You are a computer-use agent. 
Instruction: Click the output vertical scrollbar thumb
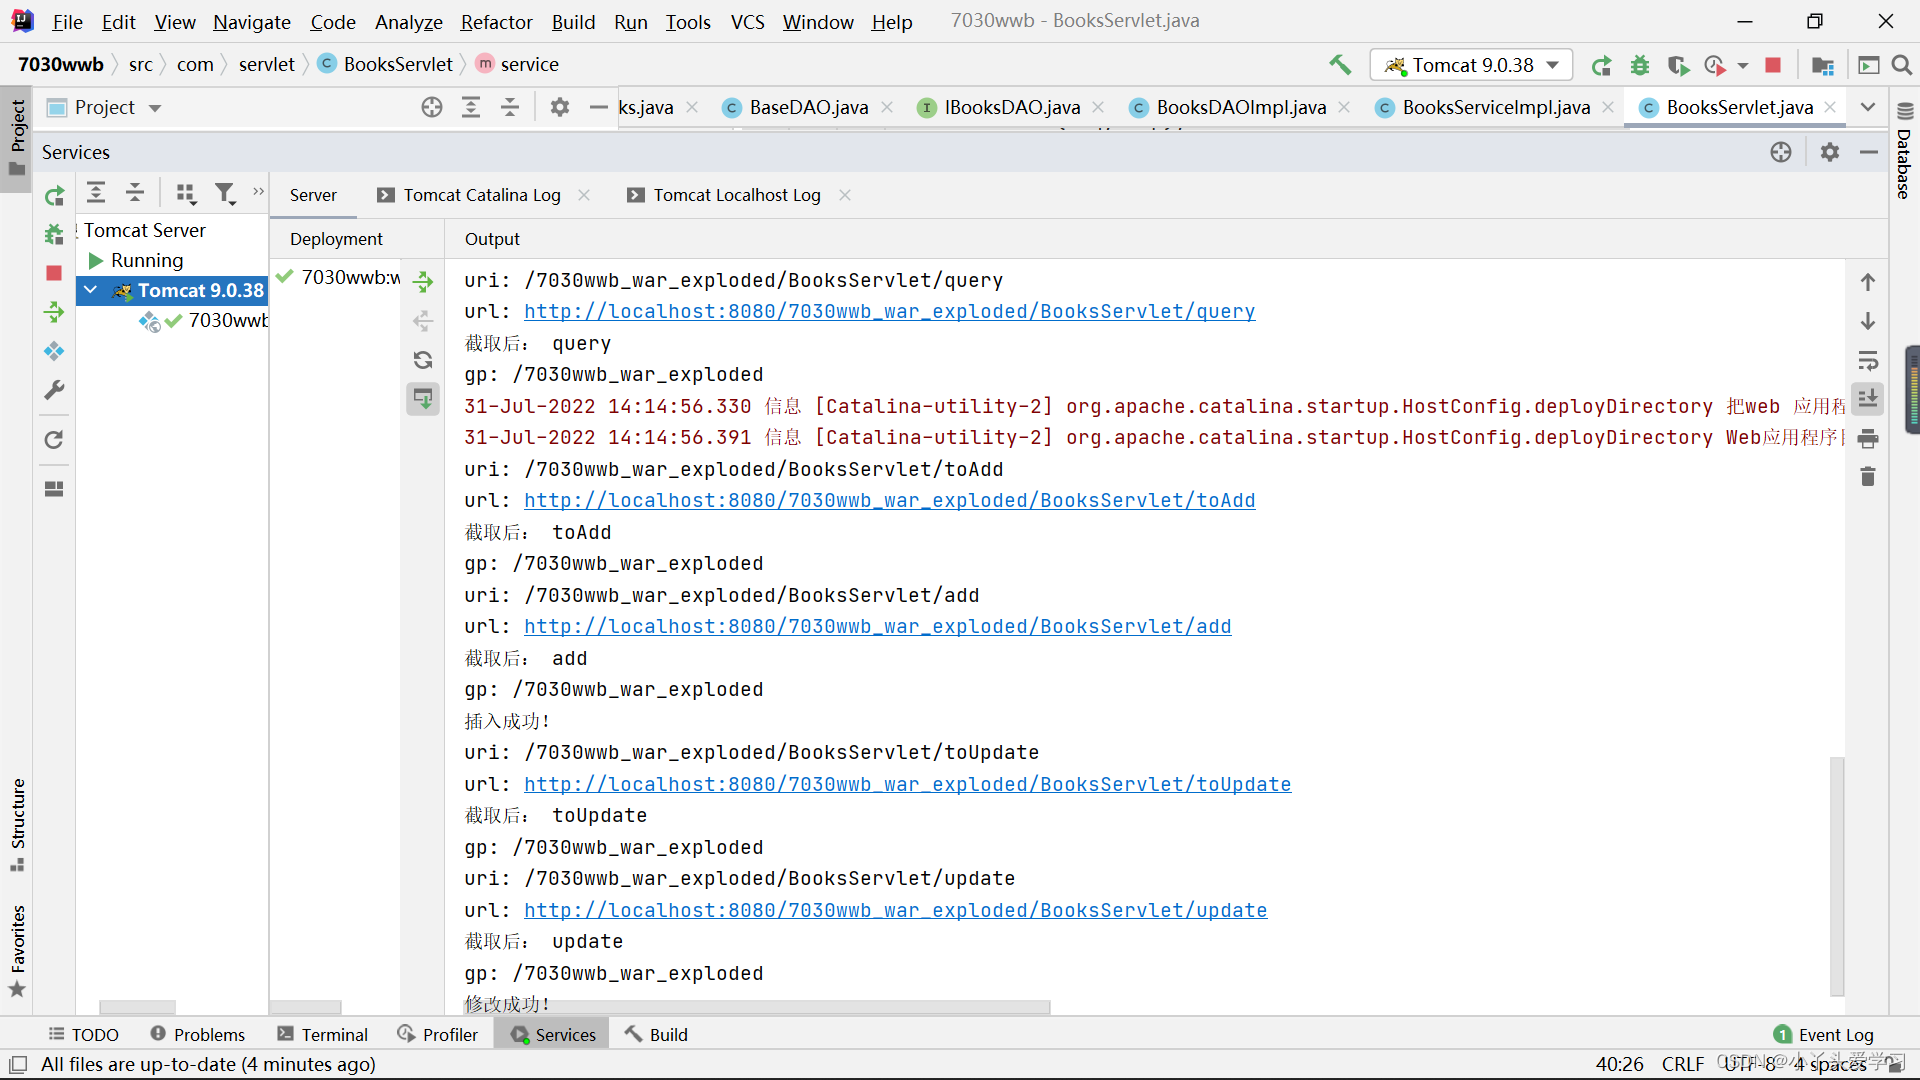click(x=1837, y=877)
